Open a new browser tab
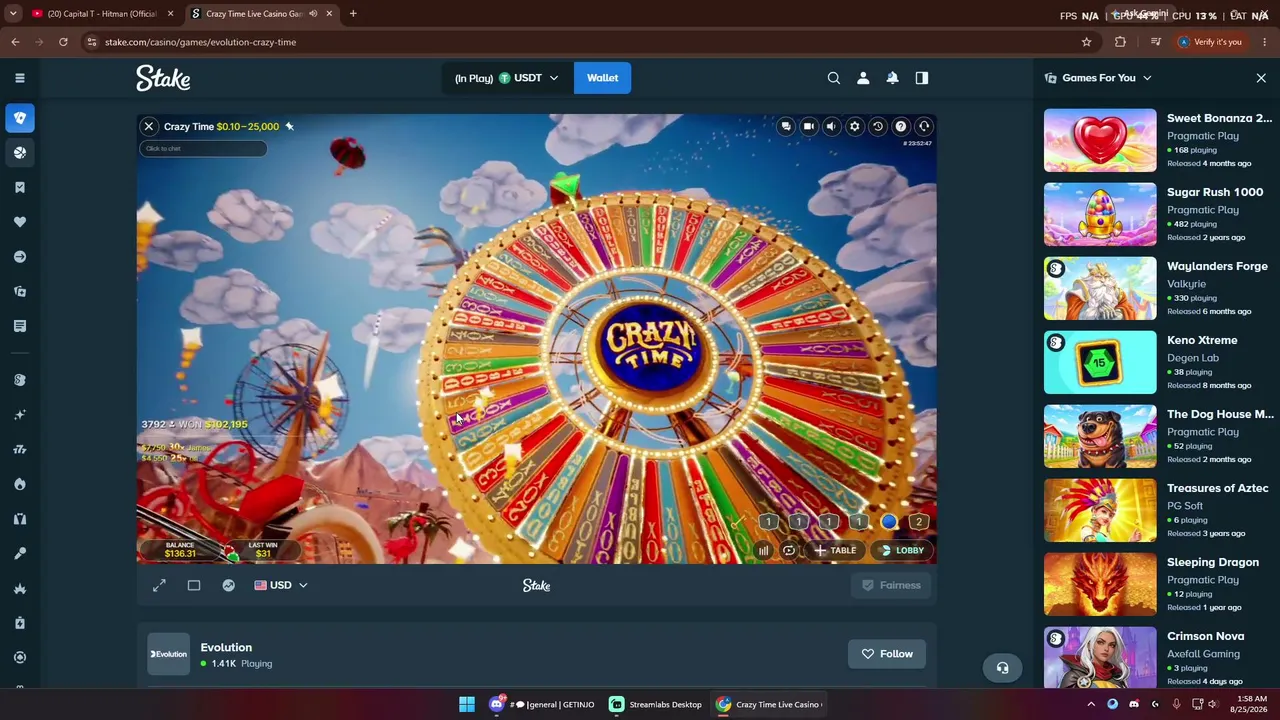The image size is (1280, 720). [x=353, y=14]
